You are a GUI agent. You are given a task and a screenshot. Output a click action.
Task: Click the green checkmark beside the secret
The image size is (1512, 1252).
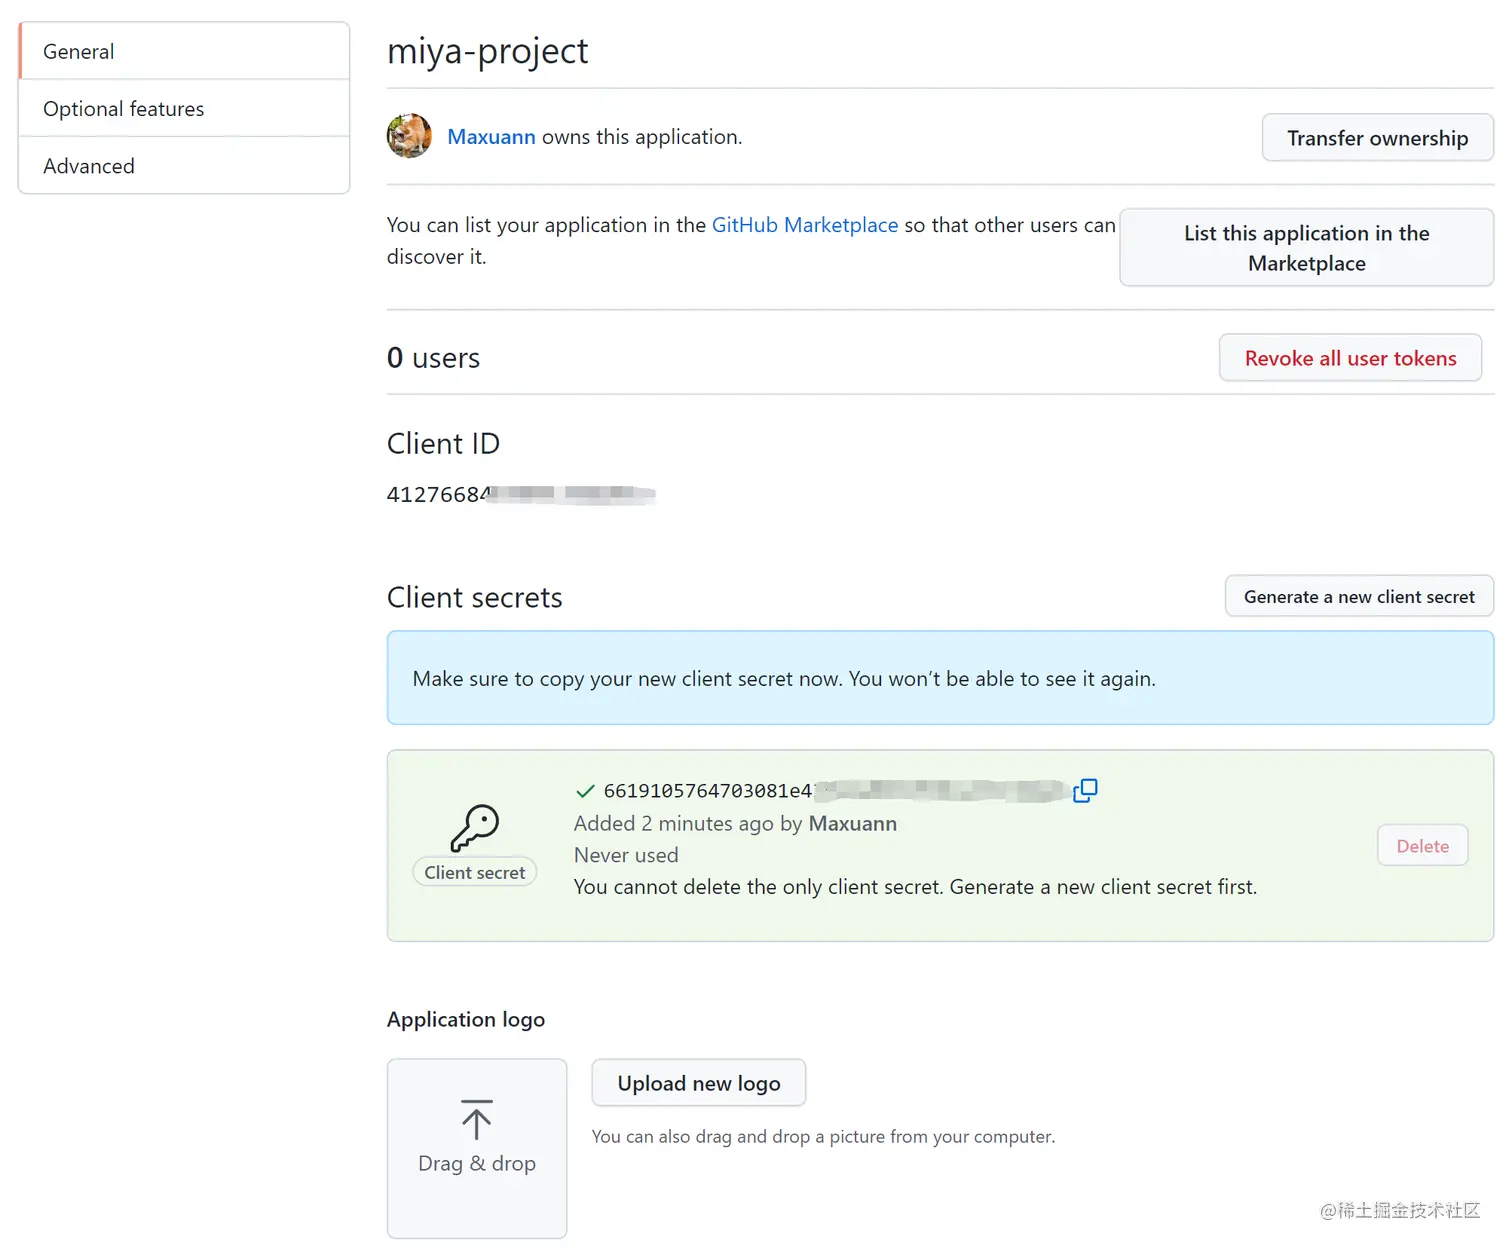(x=585, y=791)
